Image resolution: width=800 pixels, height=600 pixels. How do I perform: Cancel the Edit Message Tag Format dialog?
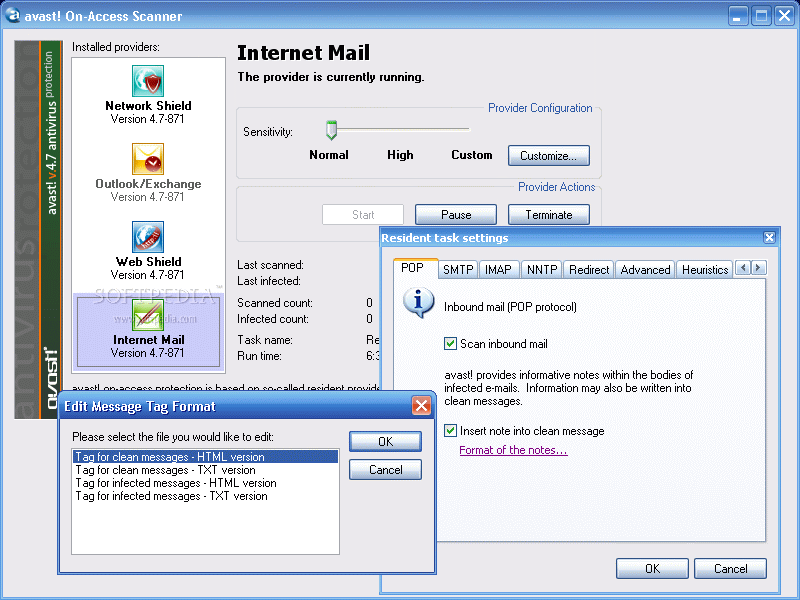(x=385, y=470)
